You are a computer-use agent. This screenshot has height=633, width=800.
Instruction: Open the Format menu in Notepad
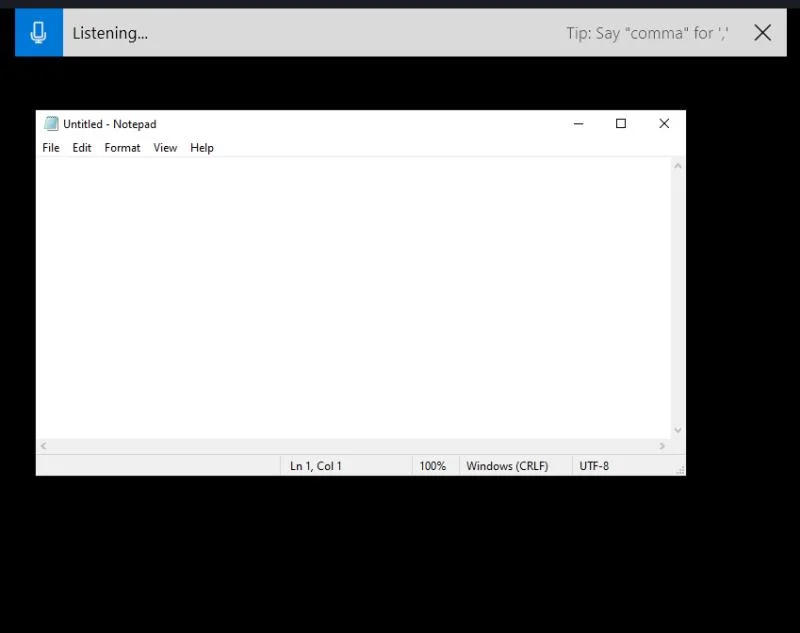point(122,148)
